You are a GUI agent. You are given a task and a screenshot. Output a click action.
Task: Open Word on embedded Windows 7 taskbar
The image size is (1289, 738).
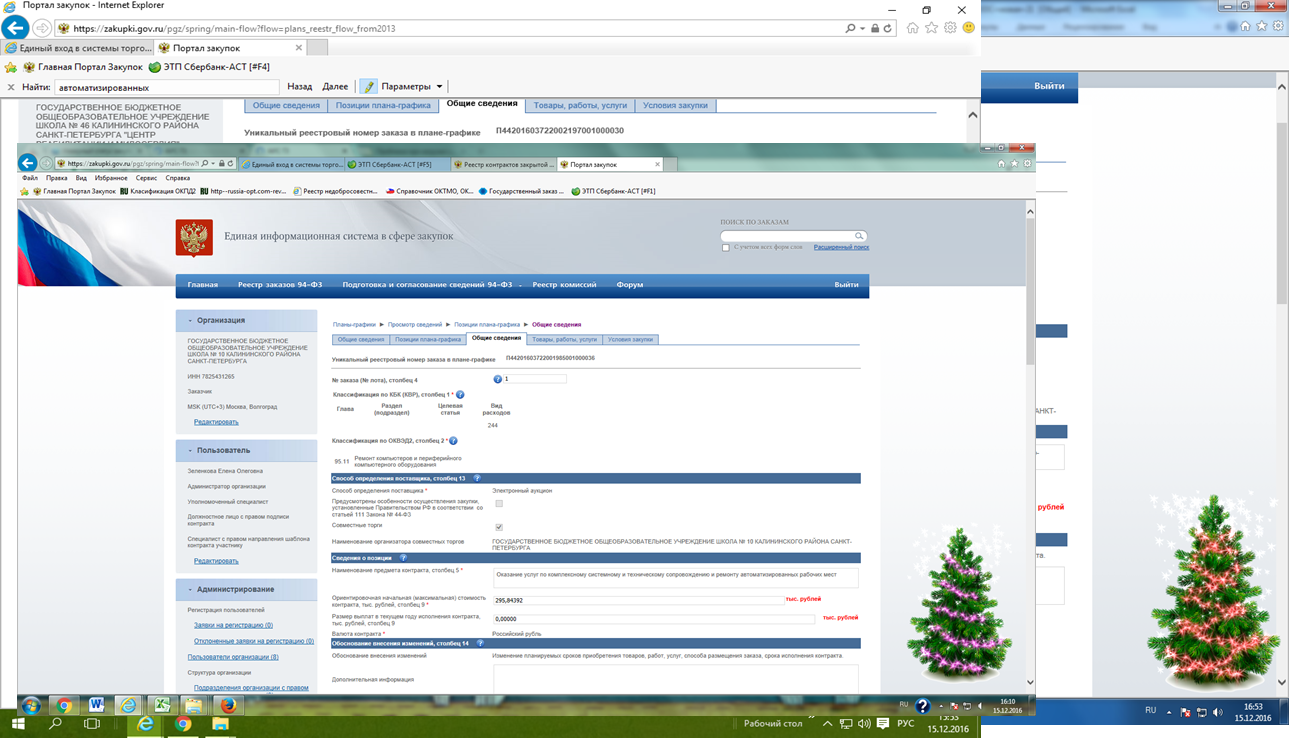(x=97, y=705)
